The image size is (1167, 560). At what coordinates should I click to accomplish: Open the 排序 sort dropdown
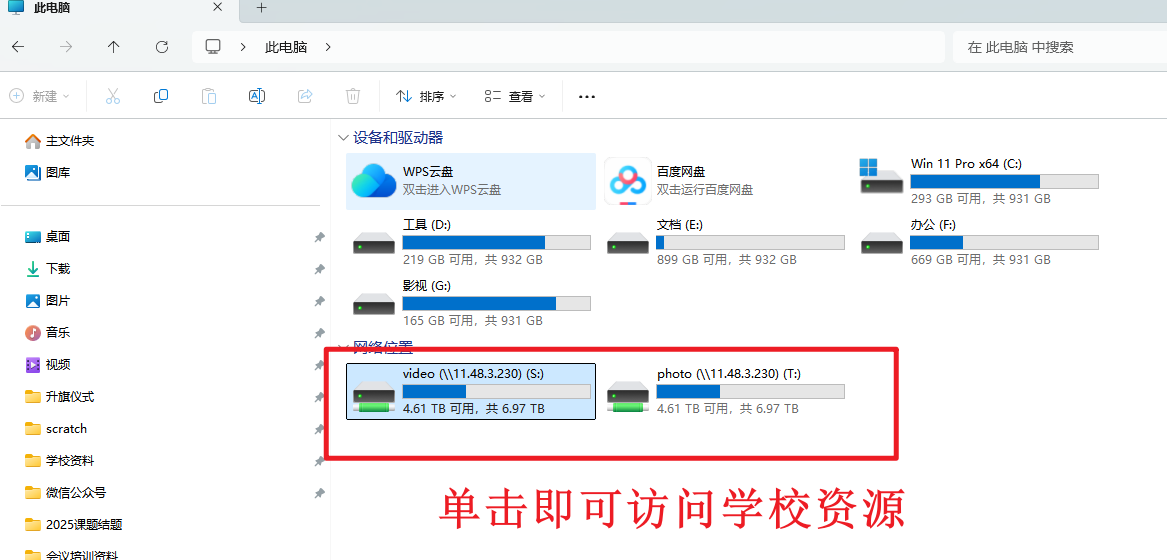426,96
